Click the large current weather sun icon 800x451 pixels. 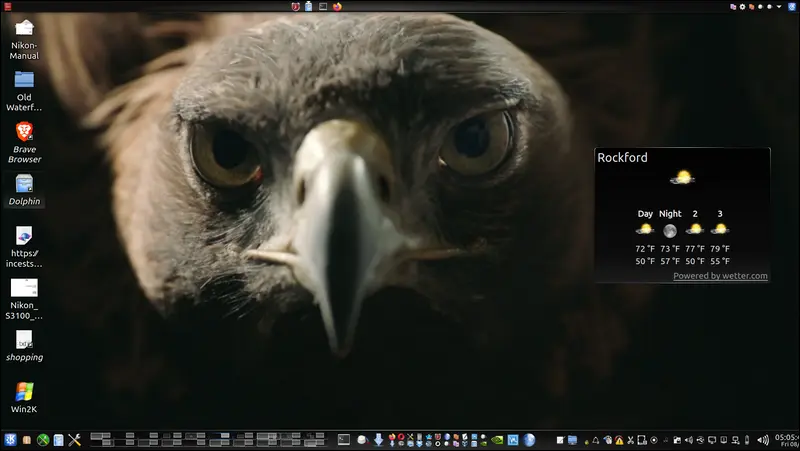683,178
